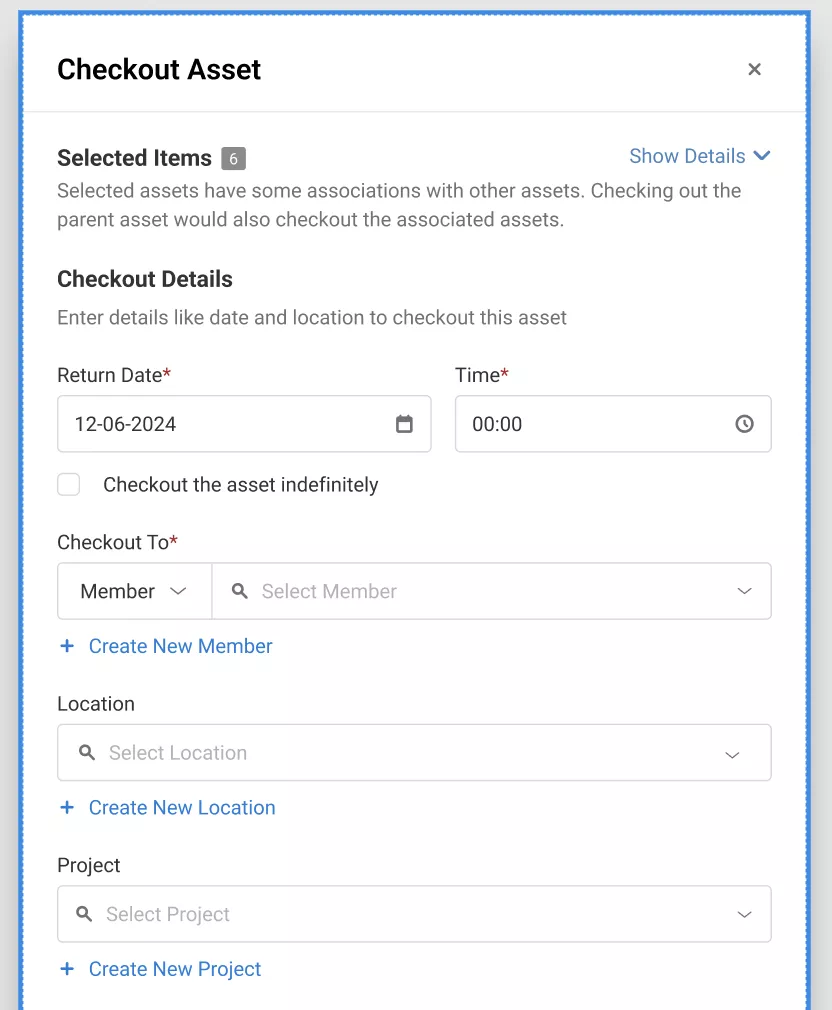Viewport: 832px width, 1010px height.
Task: Close the Checkout Asset dialog
Action: coord(755,69)
